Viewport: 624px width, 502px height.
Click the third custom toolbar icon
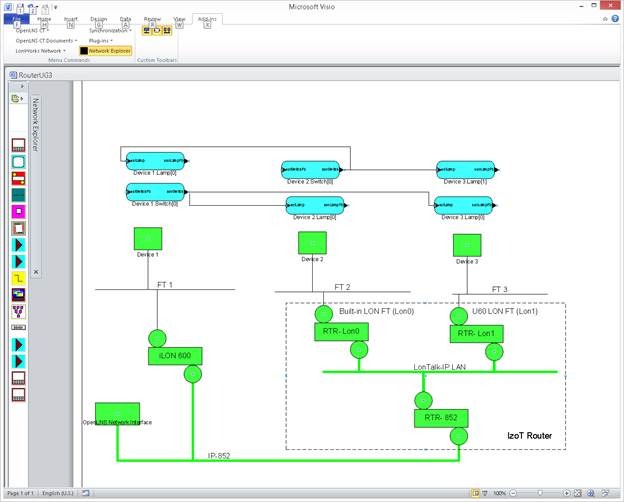(167, 30)
